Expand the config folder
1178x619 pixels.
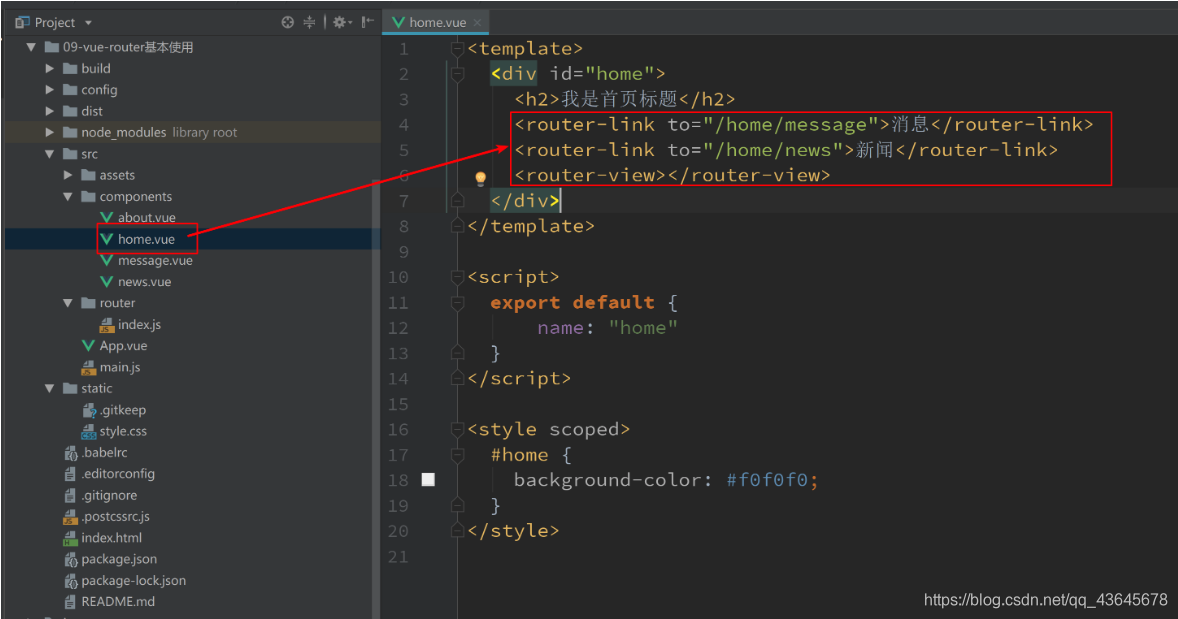(50, 89)
